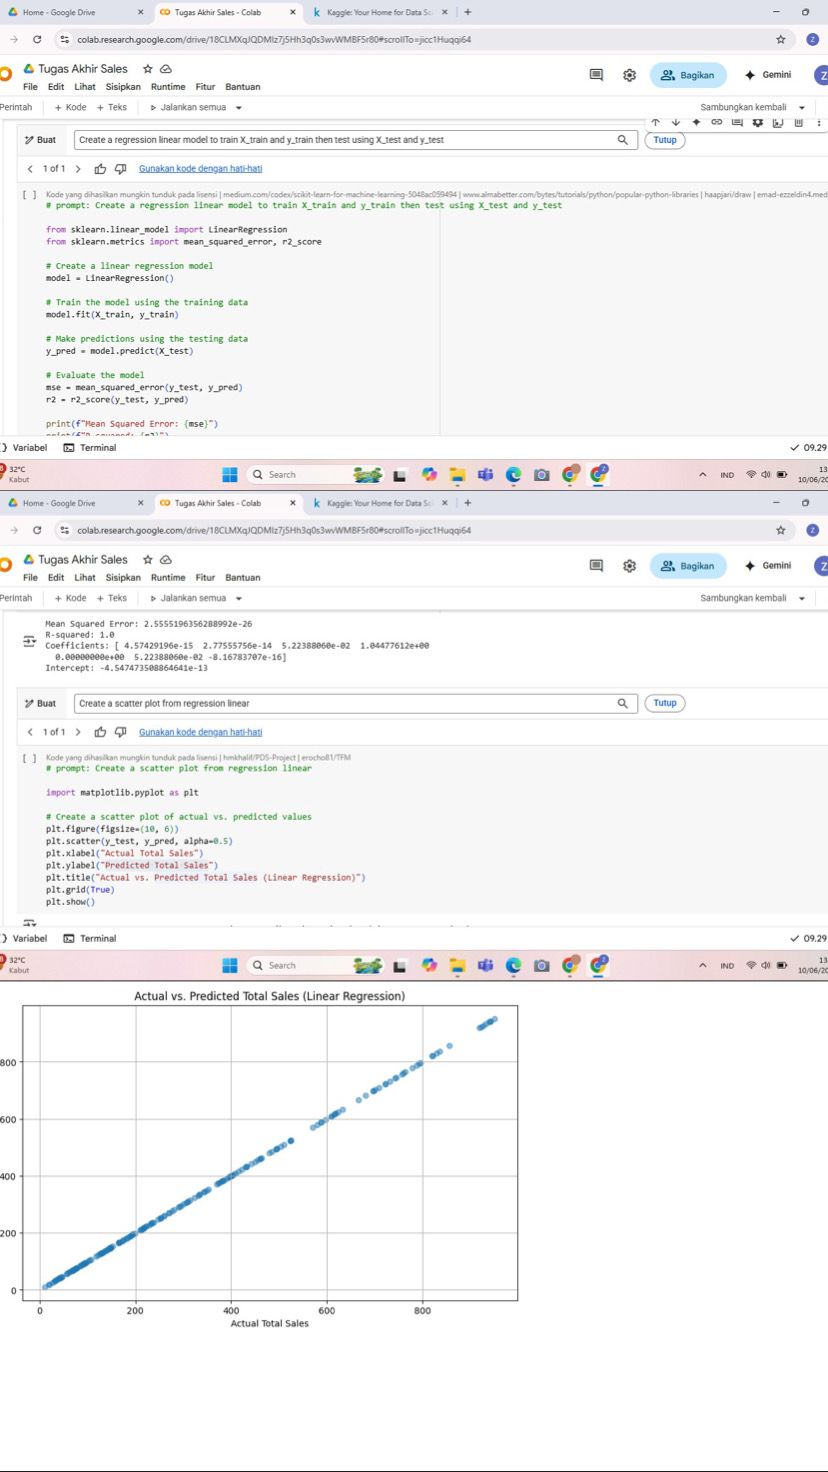Screen dimensions: 828x1472
Task: Open the 'Gunakan kode dengan hati-hati' link below regression prompt
Action: [x=200, y=169]
